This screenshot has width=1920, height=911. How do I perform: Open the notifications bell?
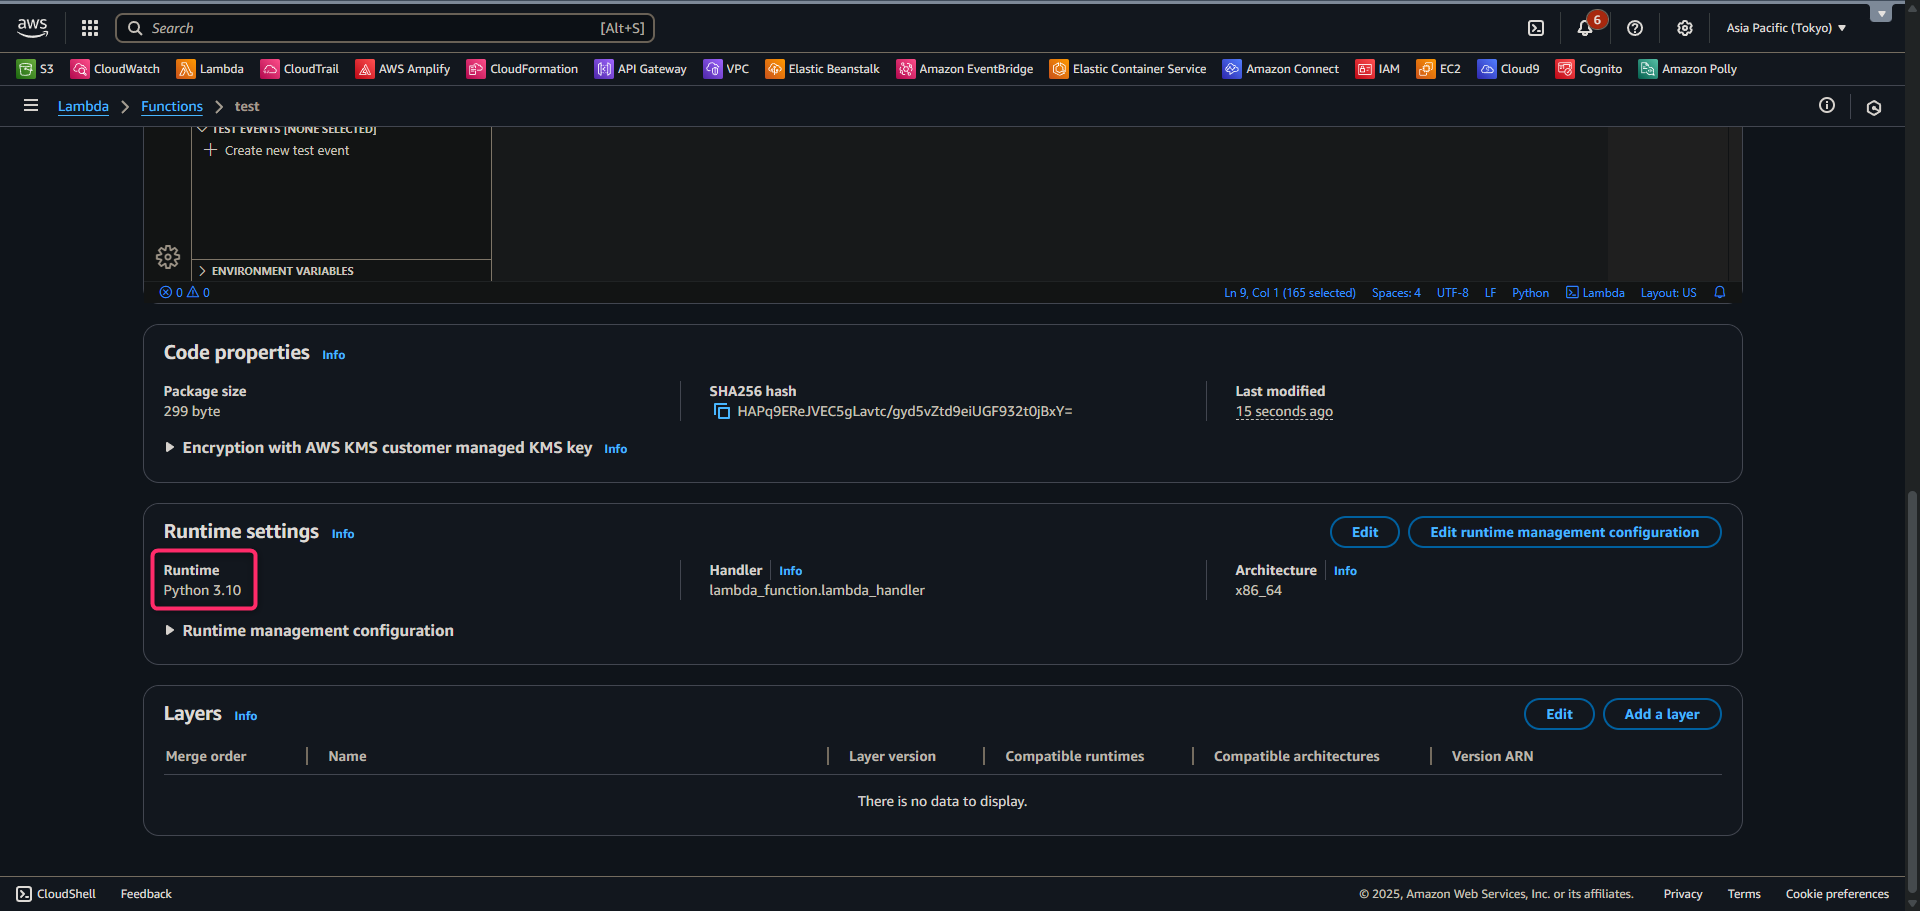(x=1585, y=28)
